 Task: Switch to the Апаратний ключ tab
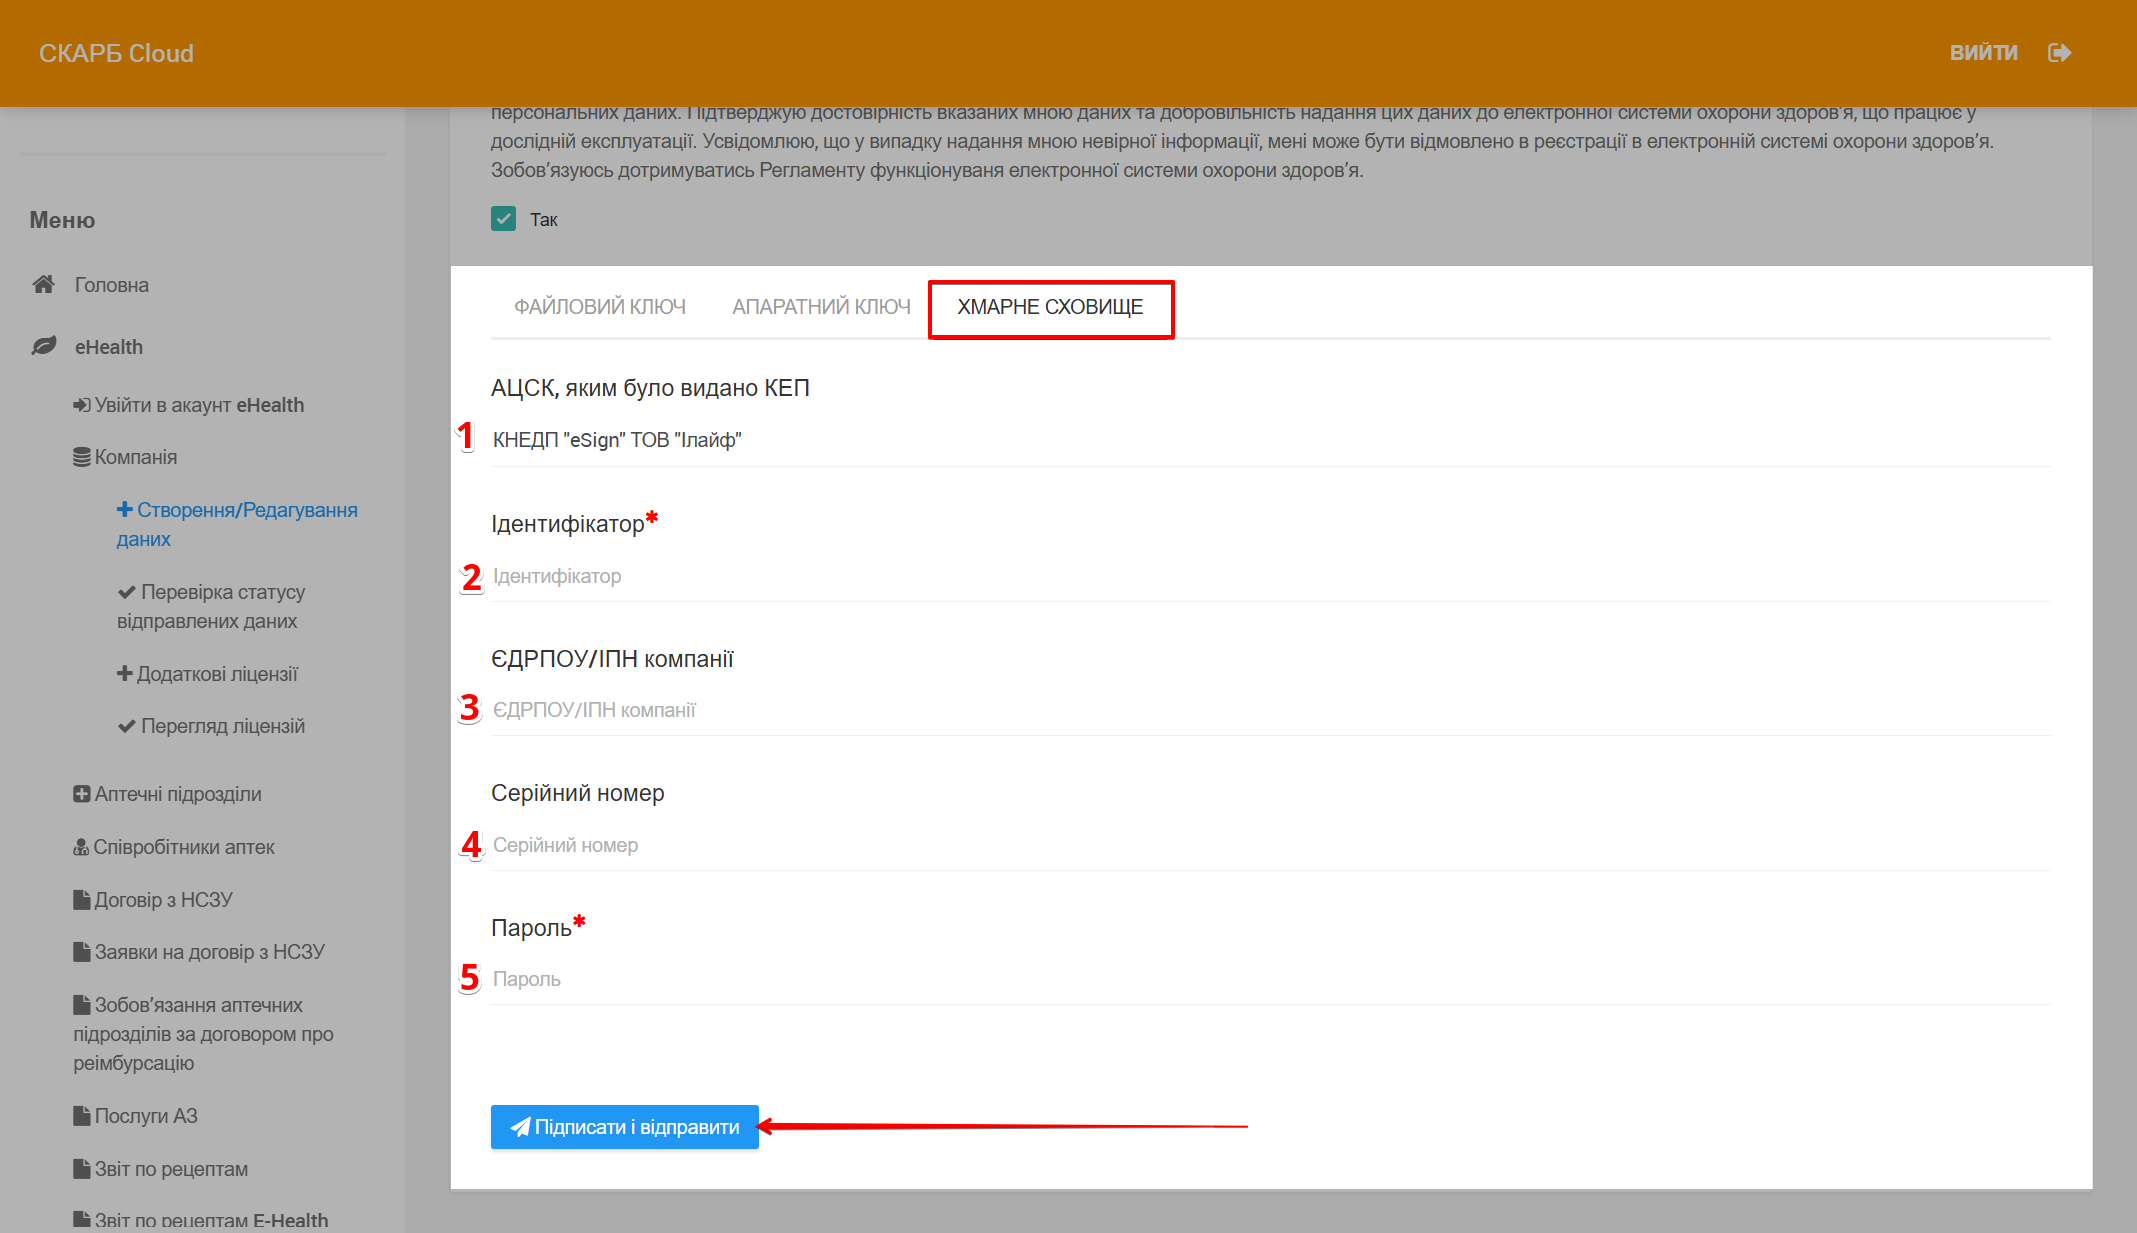[821, 307]
